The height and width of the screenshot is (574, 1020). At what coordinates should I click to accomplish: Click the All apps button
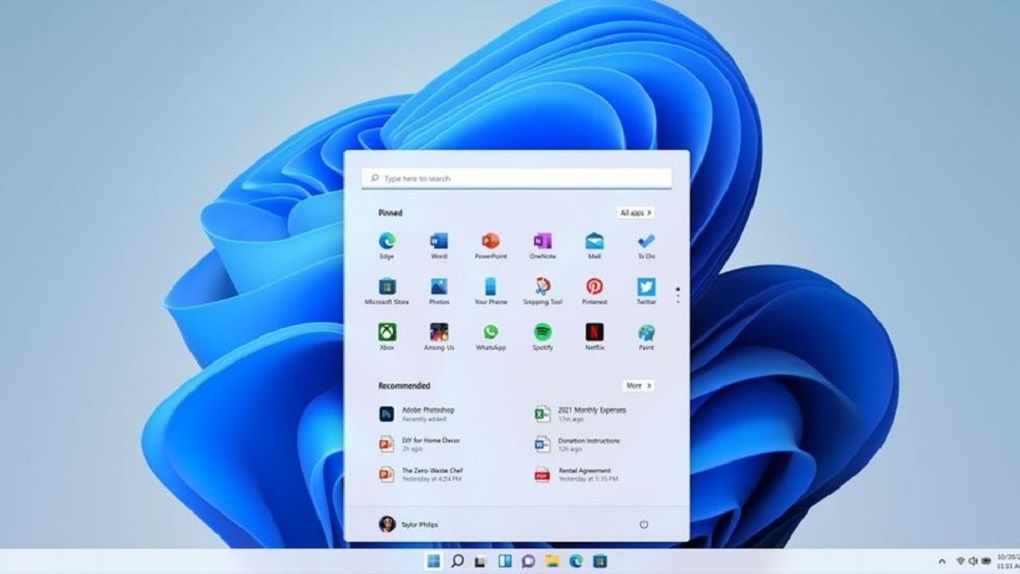coord(636,213)
